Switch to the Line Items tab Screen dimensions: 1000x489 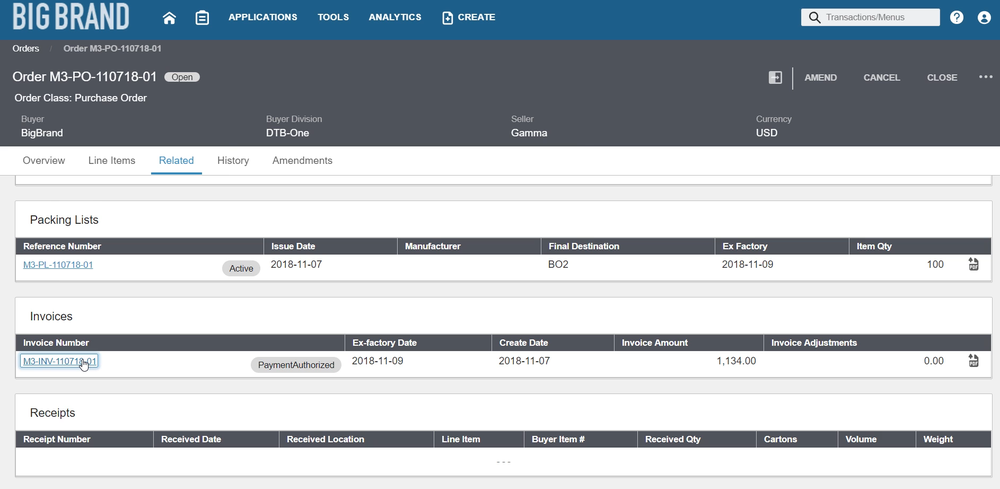click(112, 161)
